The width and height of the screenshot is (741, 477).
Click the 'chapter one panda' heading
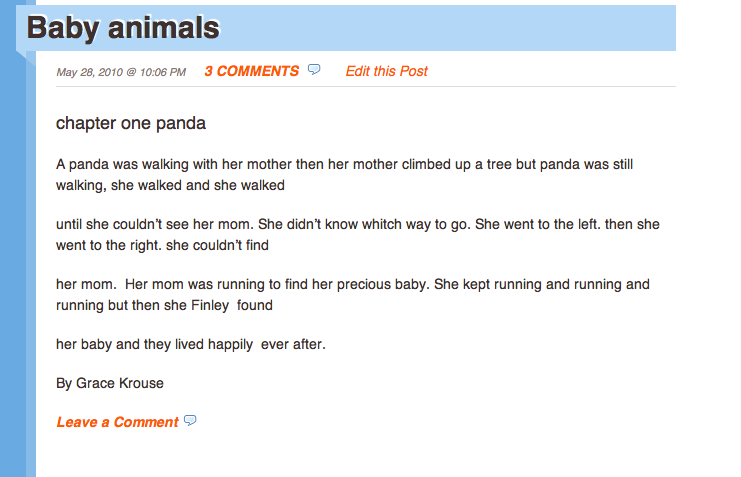tap(131, 123)
